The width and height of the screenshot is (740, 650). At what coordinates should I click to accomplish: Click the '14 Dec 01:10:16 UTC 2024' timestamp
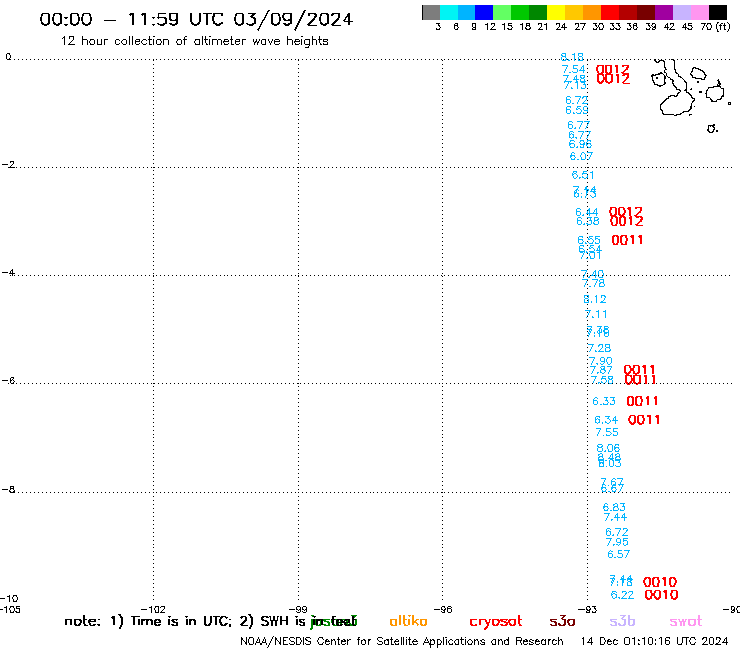click(654, 641)
